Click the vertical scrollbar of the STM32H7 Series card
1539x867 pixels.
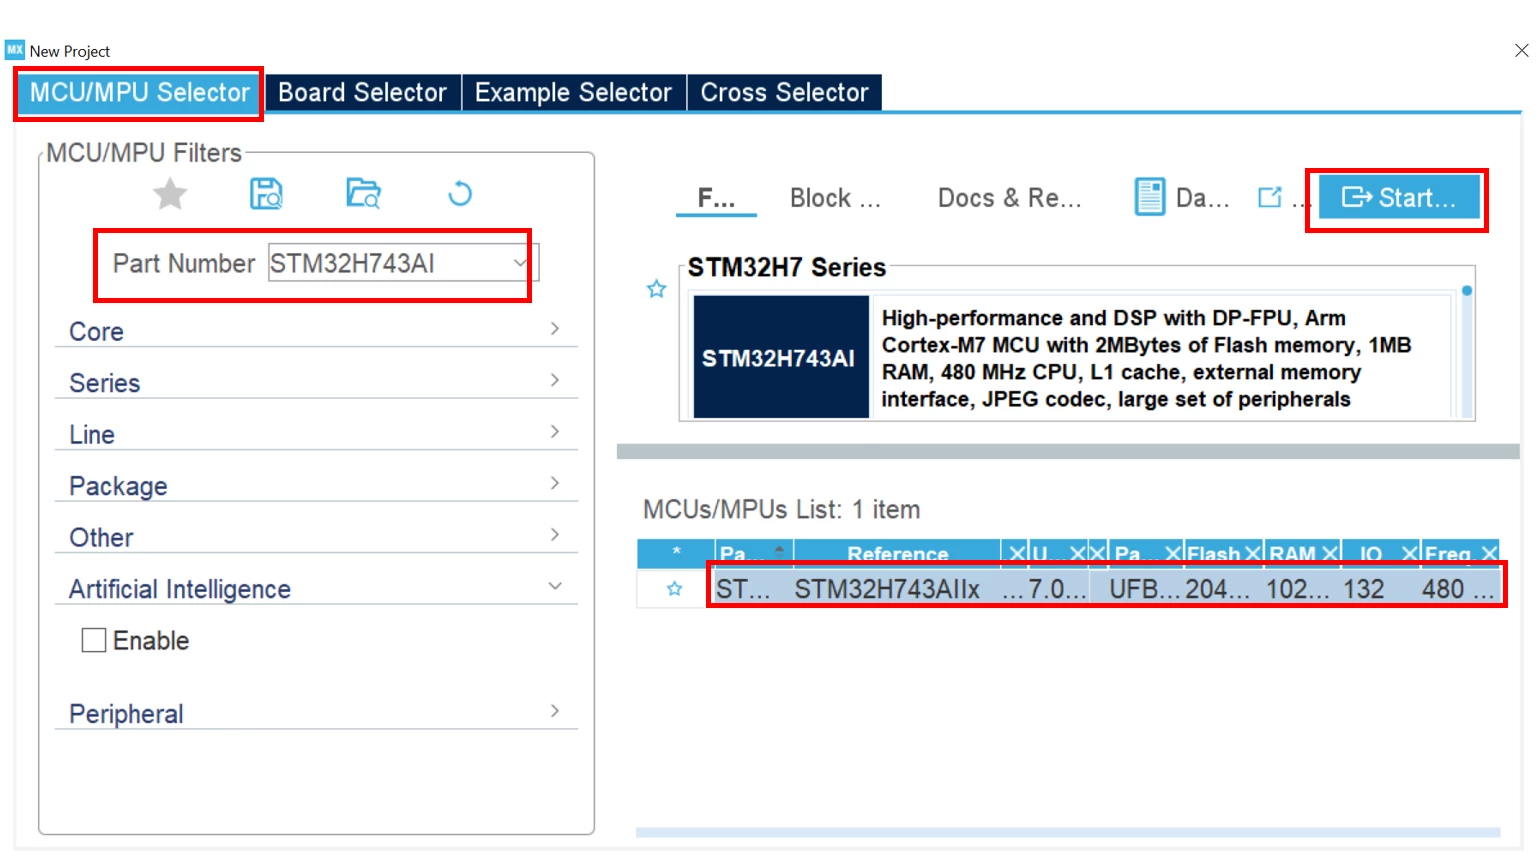pyautogui.click(x=1467, y=352)
